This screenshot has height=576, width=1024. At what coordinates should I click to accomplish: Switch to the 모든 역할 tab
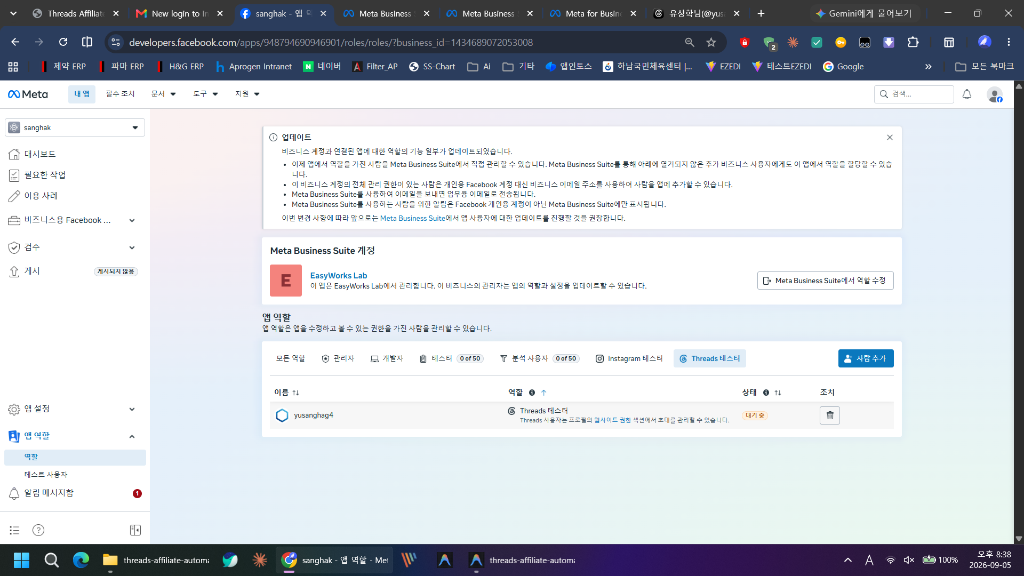[x=290, y=359]
